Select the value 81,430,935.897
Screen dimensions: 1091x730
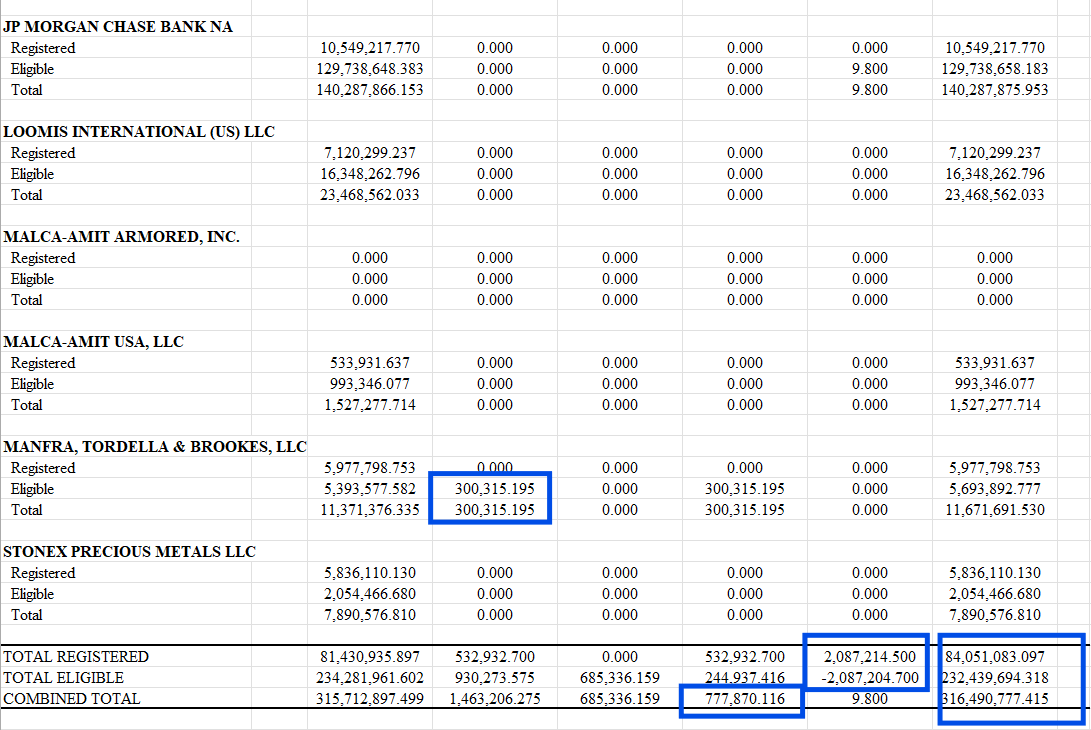[x=369, y=657]
